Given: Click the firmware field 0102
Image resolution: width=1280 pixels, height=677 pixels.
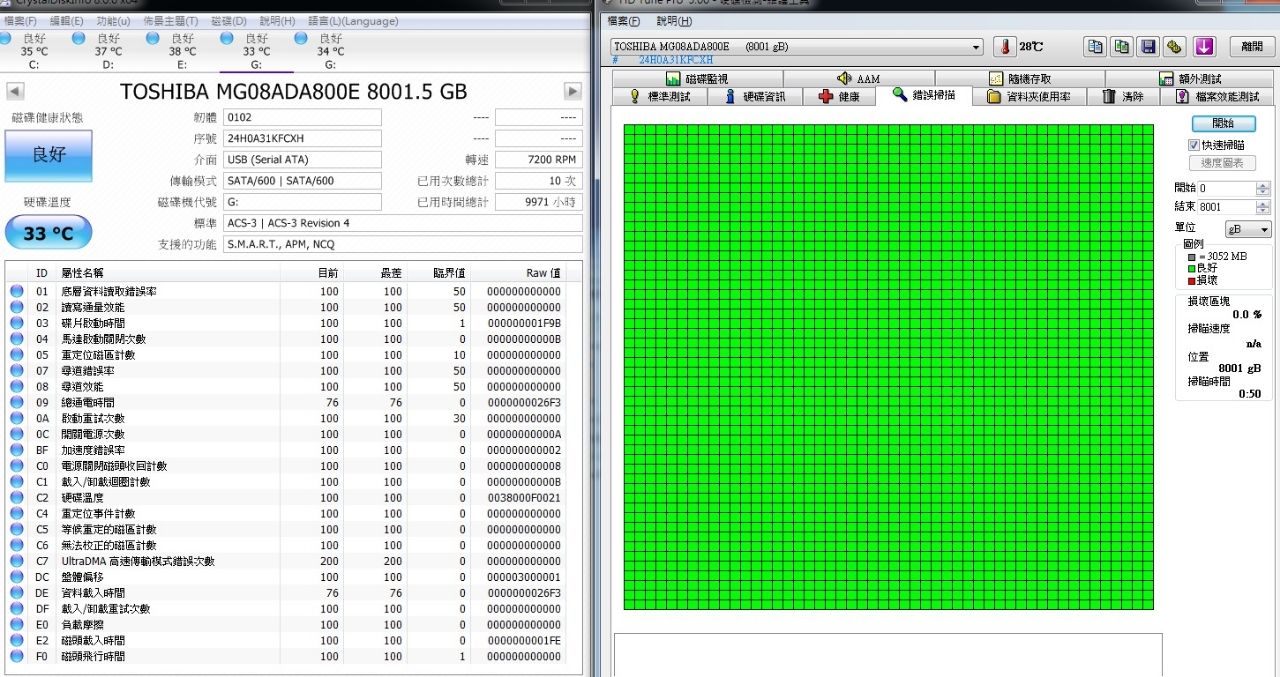Looking at the screenshot, I should tap(302, 117).
